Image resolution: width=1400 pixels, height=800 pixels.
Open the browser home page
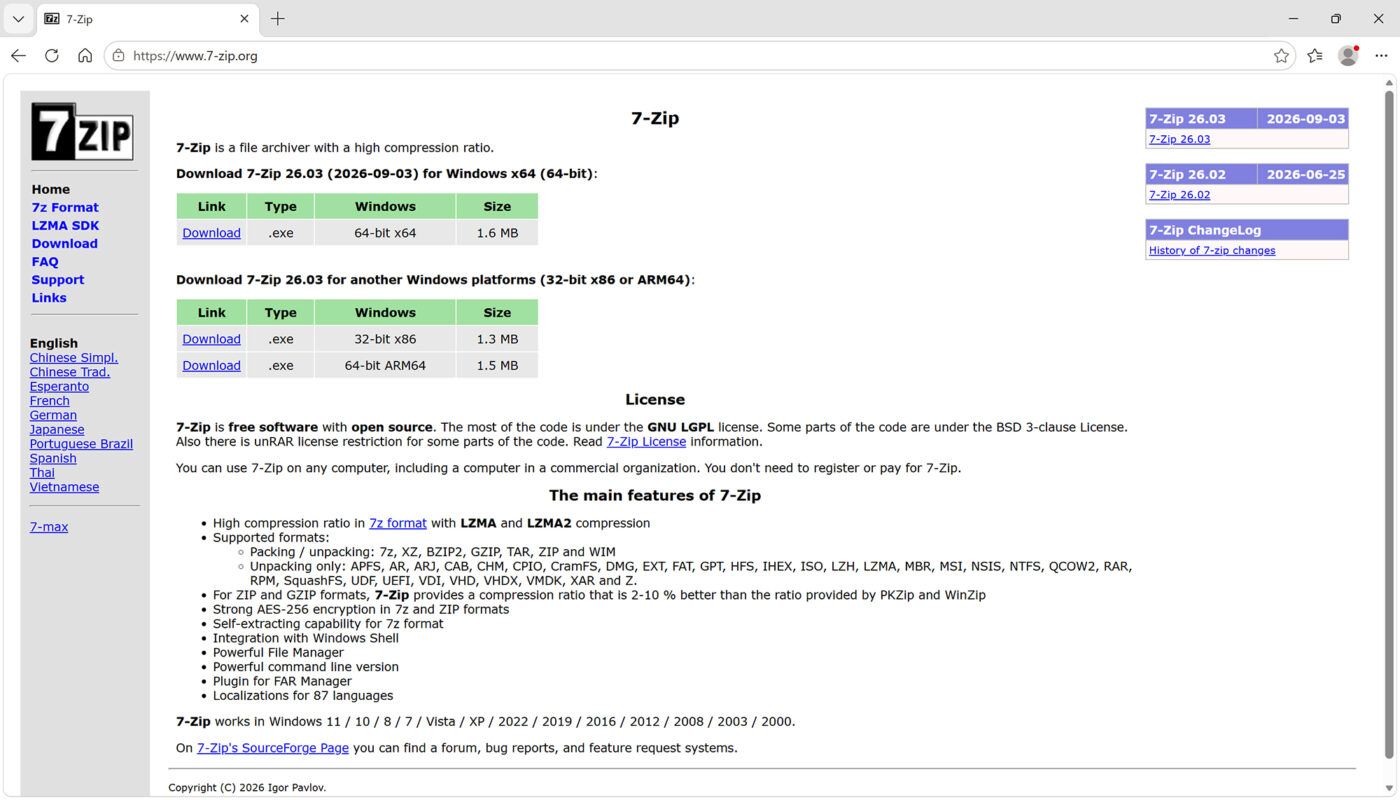pos(85,56)
